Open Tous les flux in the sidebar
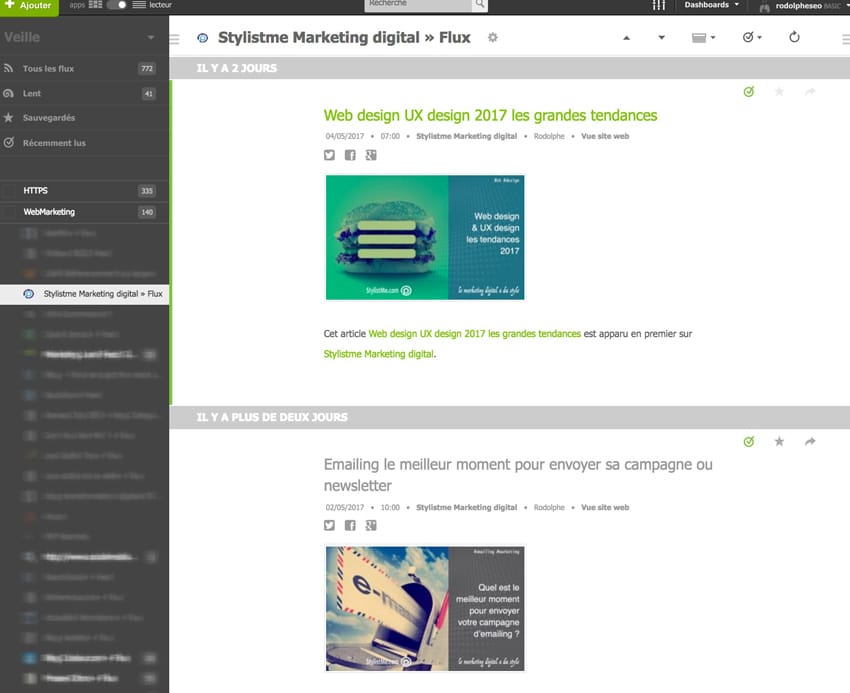The image size is (850, 693). (x=84, y=68)
